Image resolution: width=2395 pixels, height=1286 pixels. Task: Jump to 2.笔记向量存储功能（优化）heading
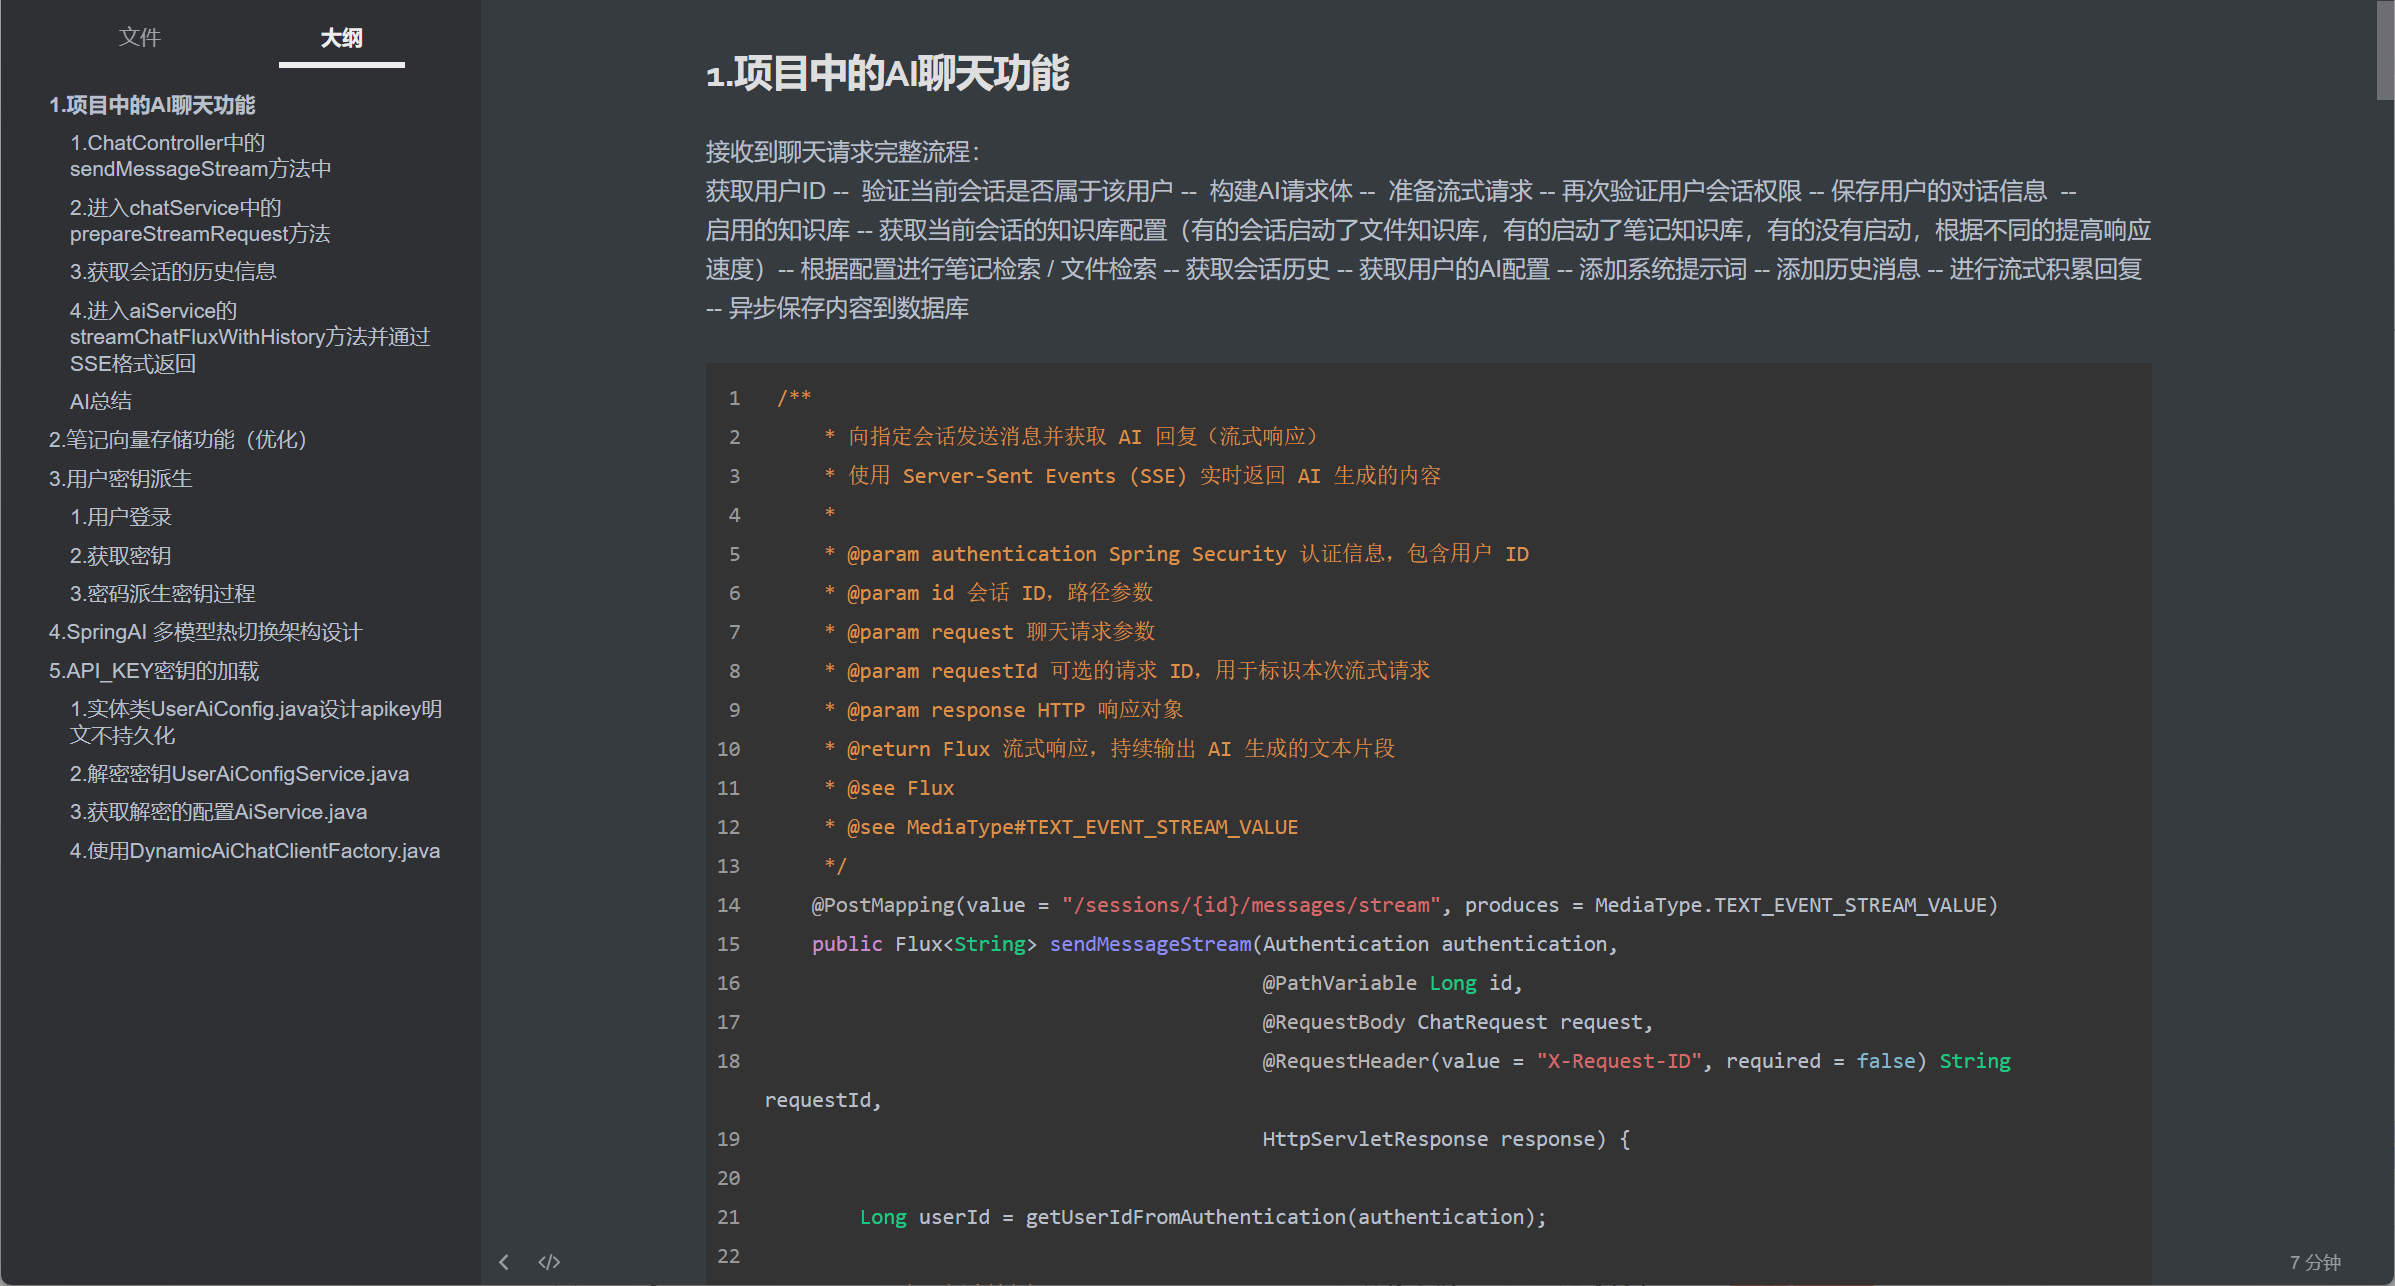(178, 440)
